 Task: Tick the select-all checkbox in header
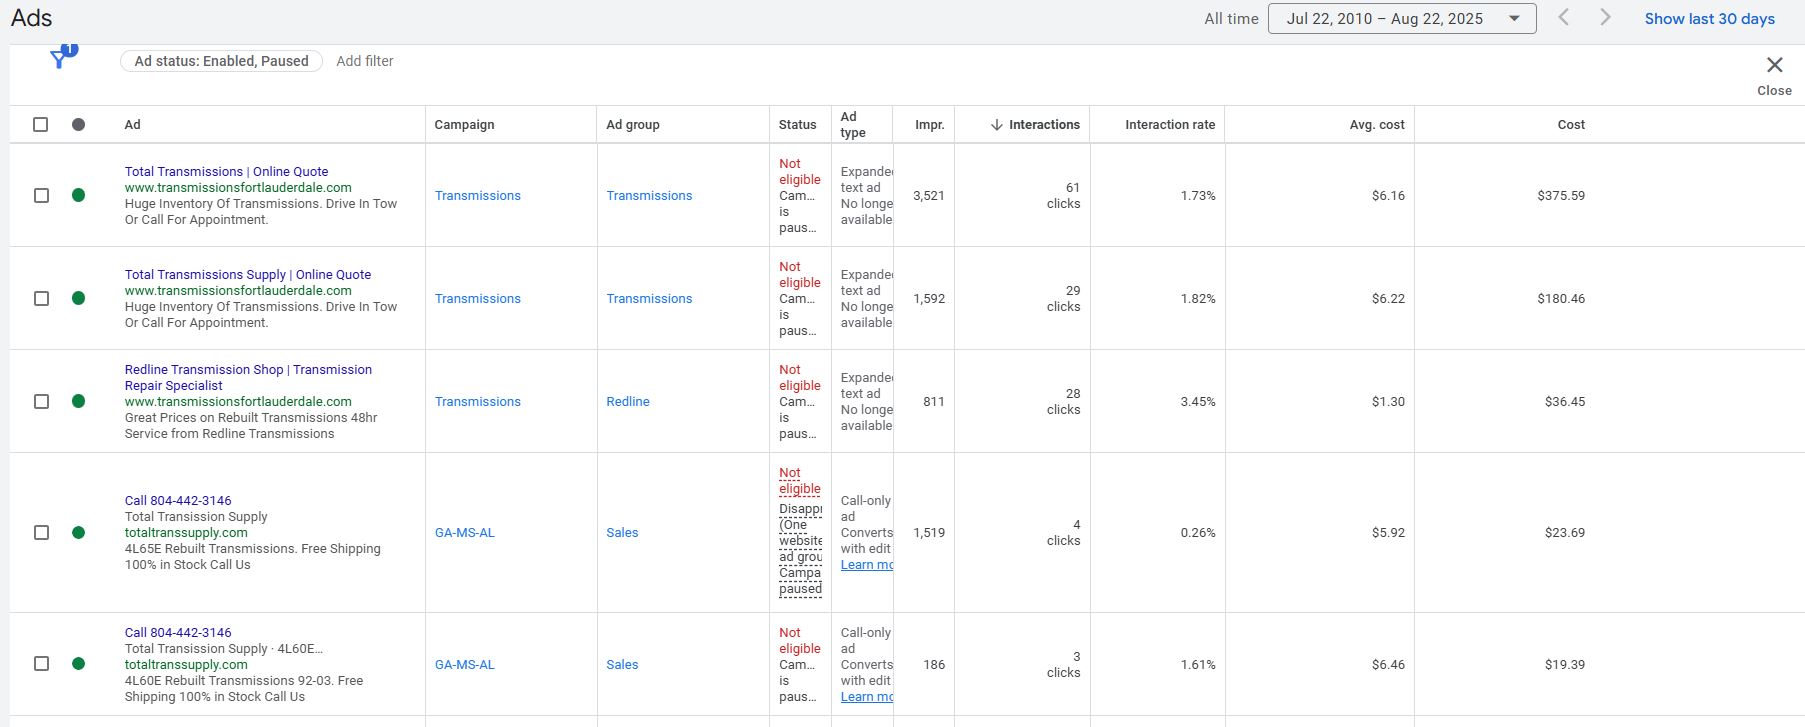41,125
